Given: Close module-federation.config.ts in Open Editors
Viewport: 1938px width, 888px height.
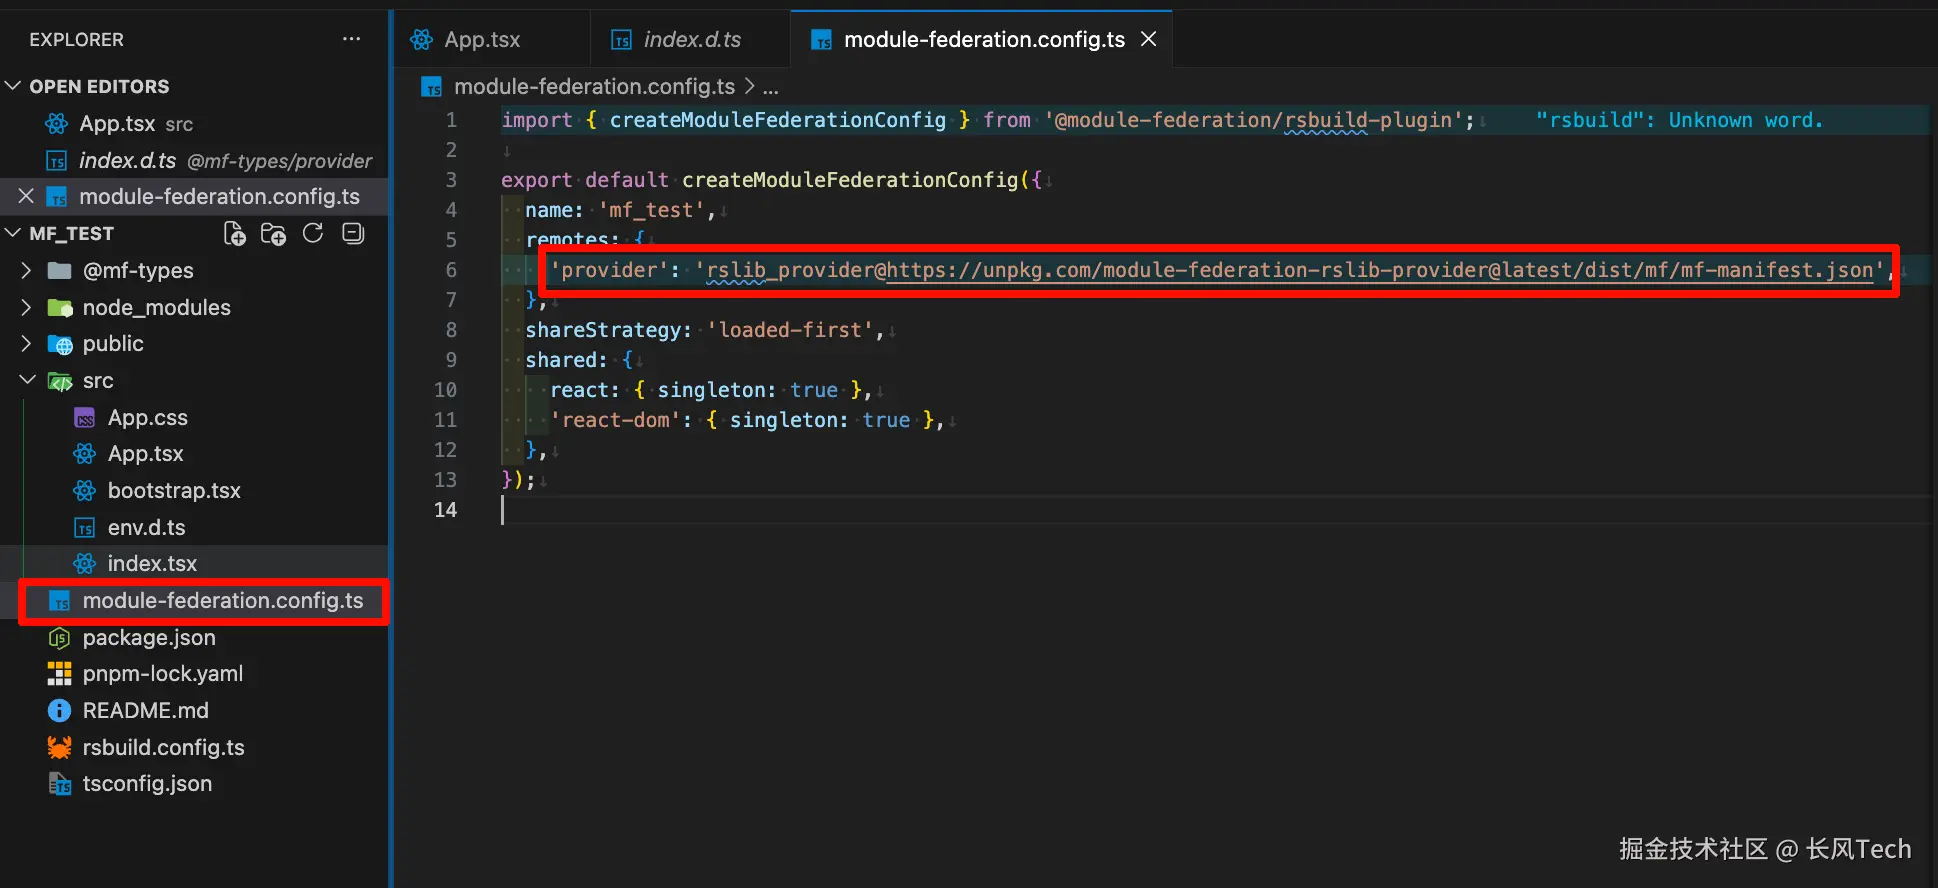Looking at the screenshot, I should tap(26, 196).
